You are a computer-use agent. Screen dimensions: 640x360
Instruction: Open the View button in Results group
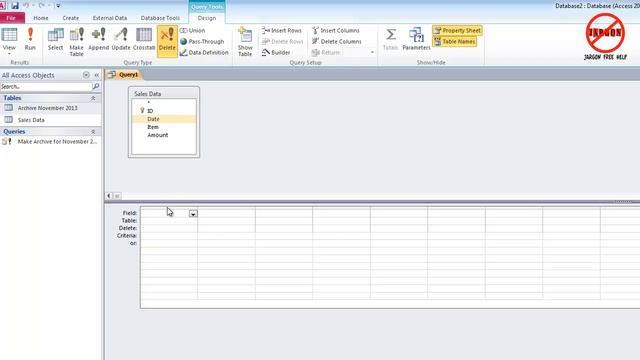(x=9, y=41)
